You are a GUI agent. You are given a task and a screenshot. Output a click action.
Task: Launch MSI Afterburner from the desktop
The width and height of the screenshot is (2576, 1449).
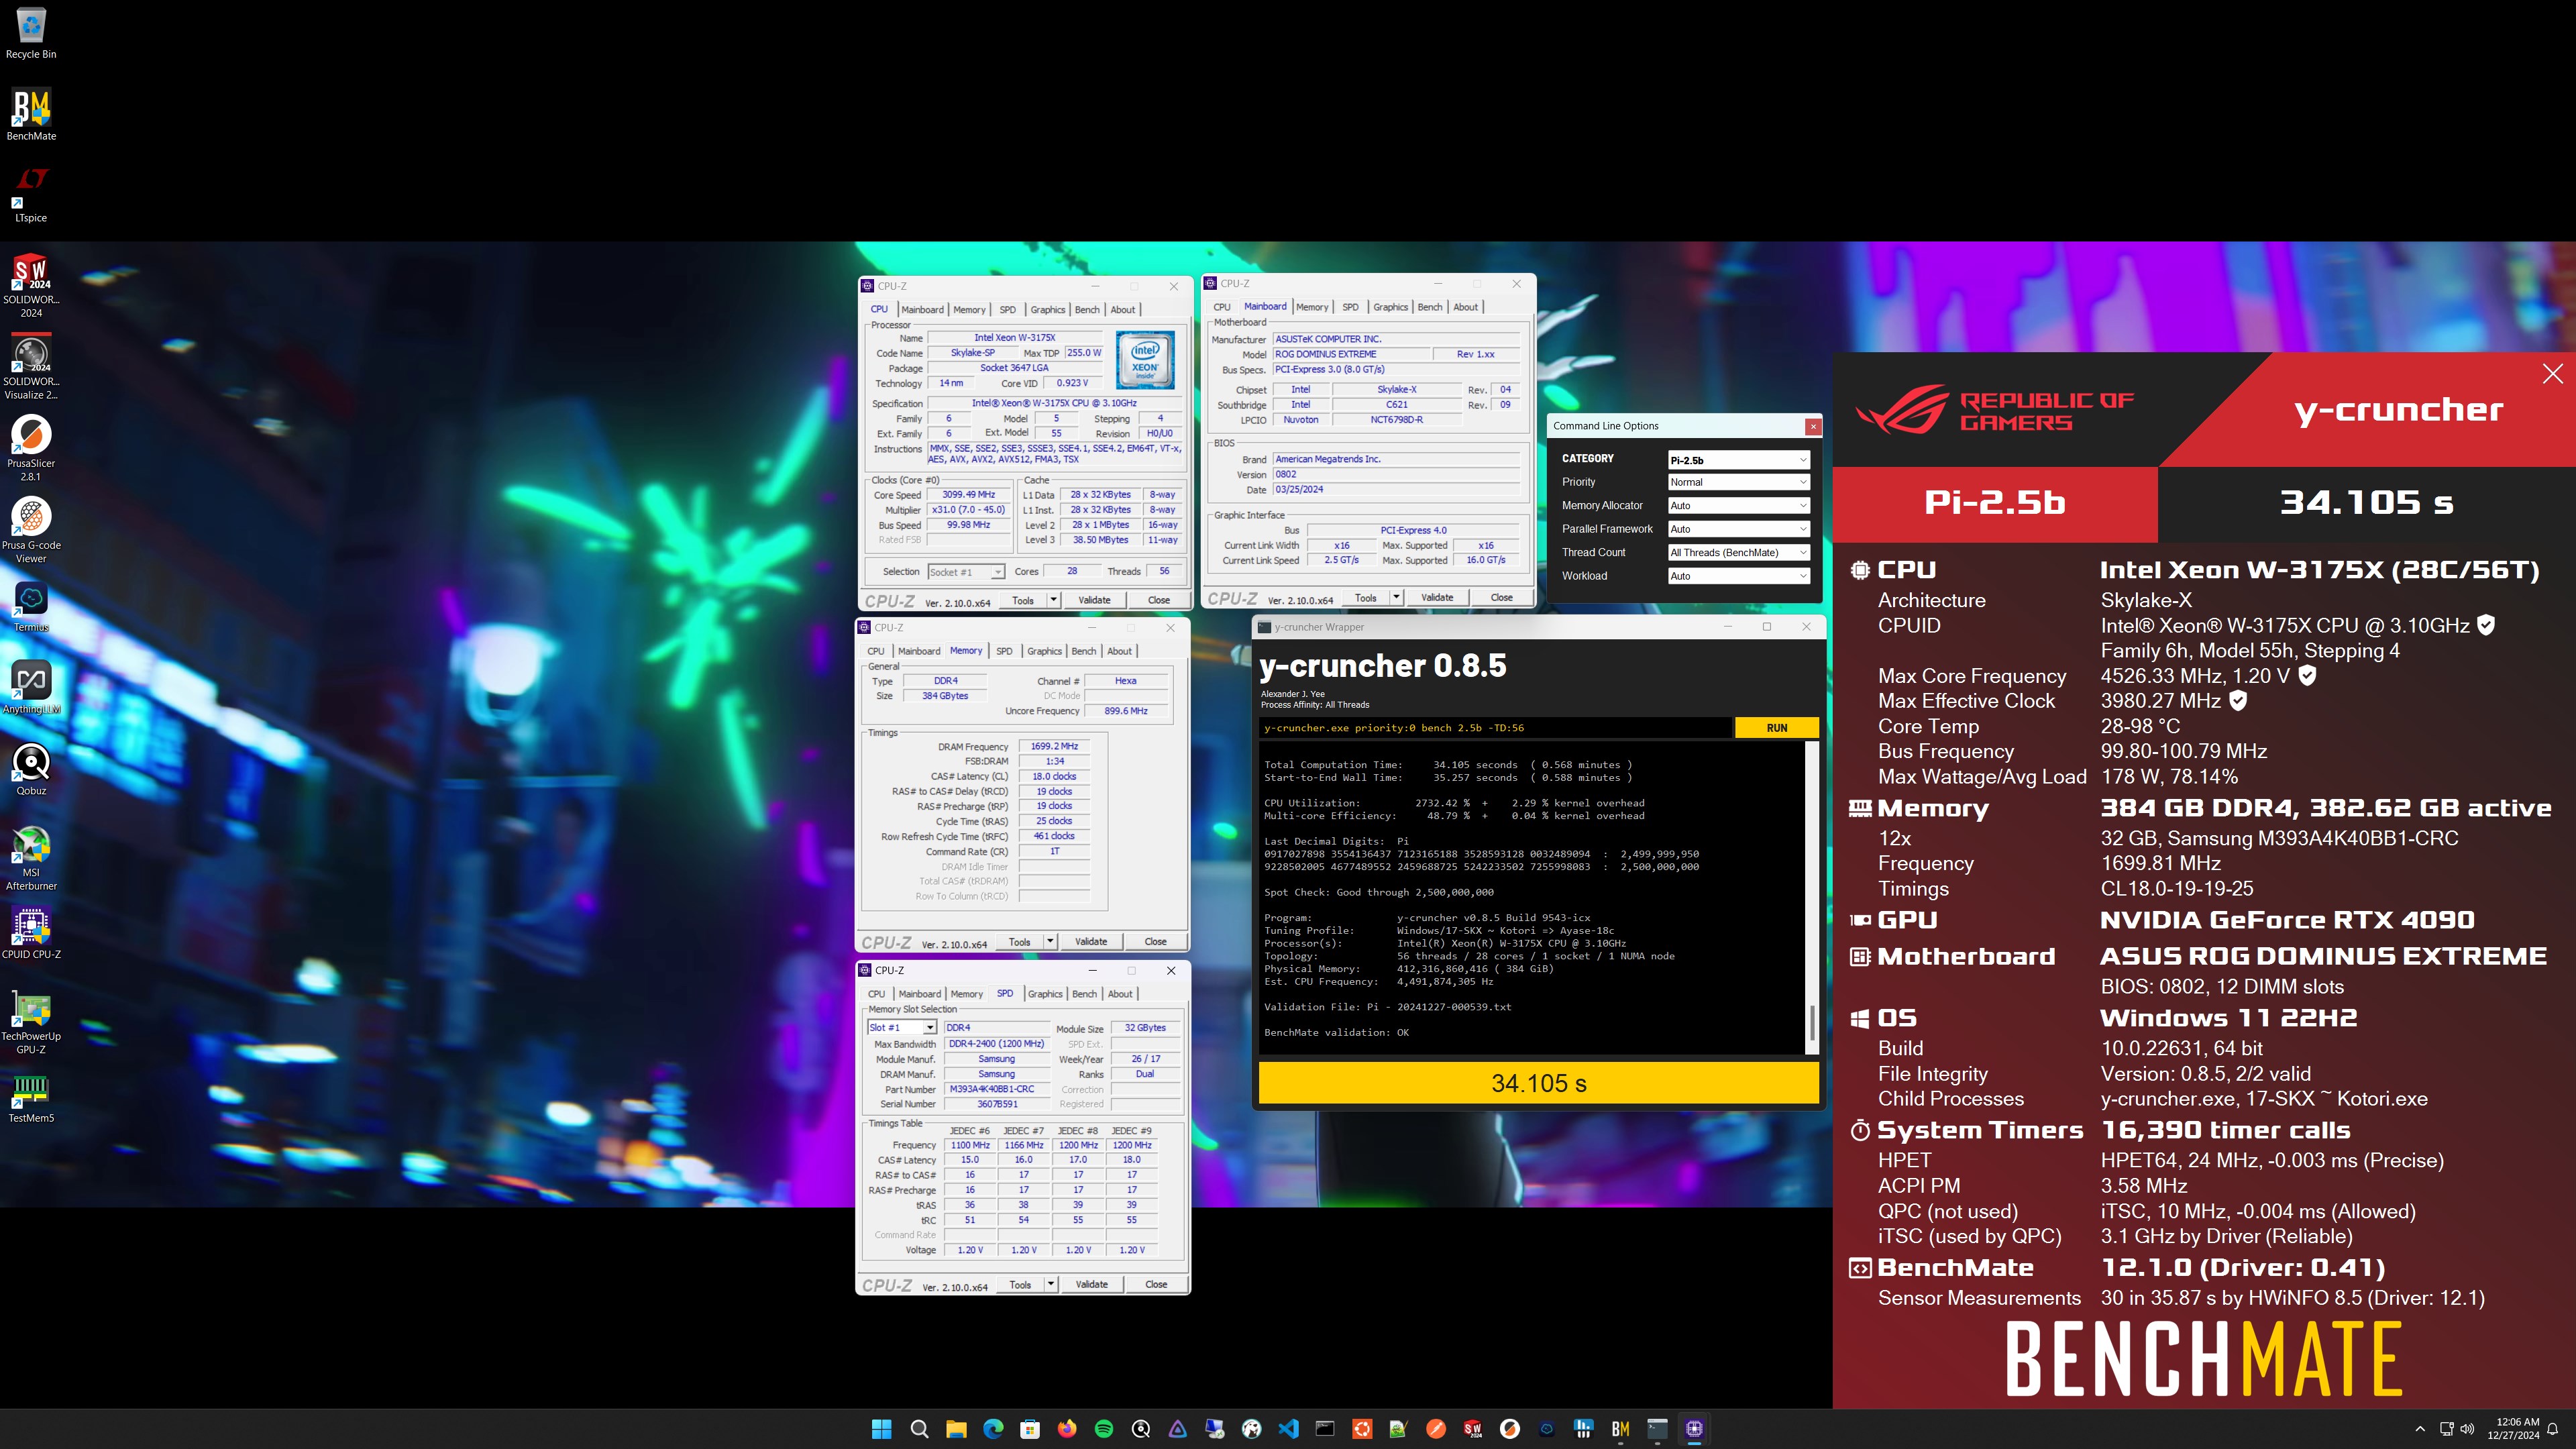coord(31,858)
